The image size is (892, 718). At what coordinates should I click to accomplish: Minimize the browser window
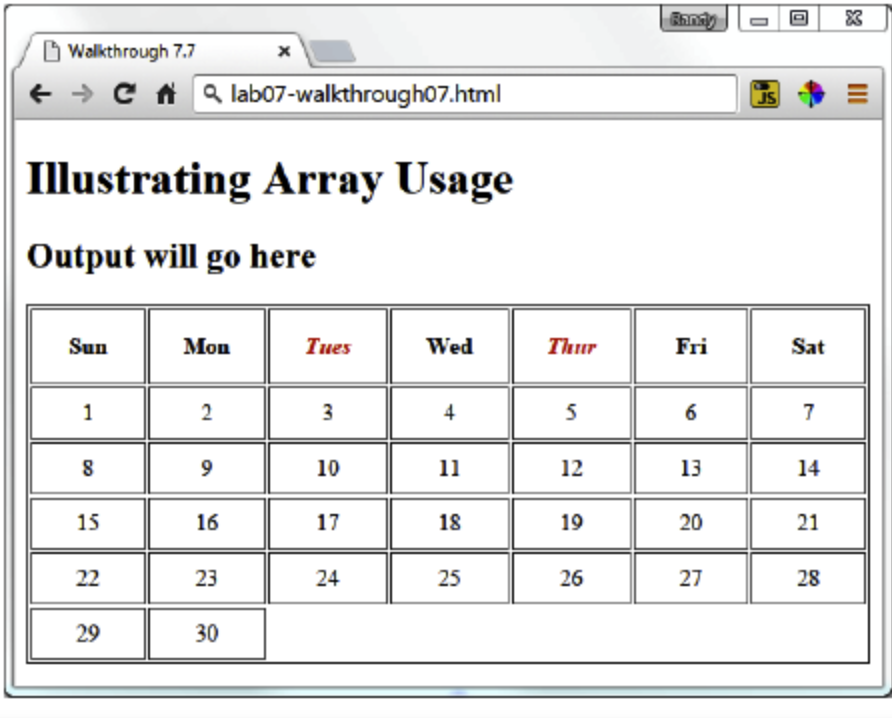click(759, 20)
